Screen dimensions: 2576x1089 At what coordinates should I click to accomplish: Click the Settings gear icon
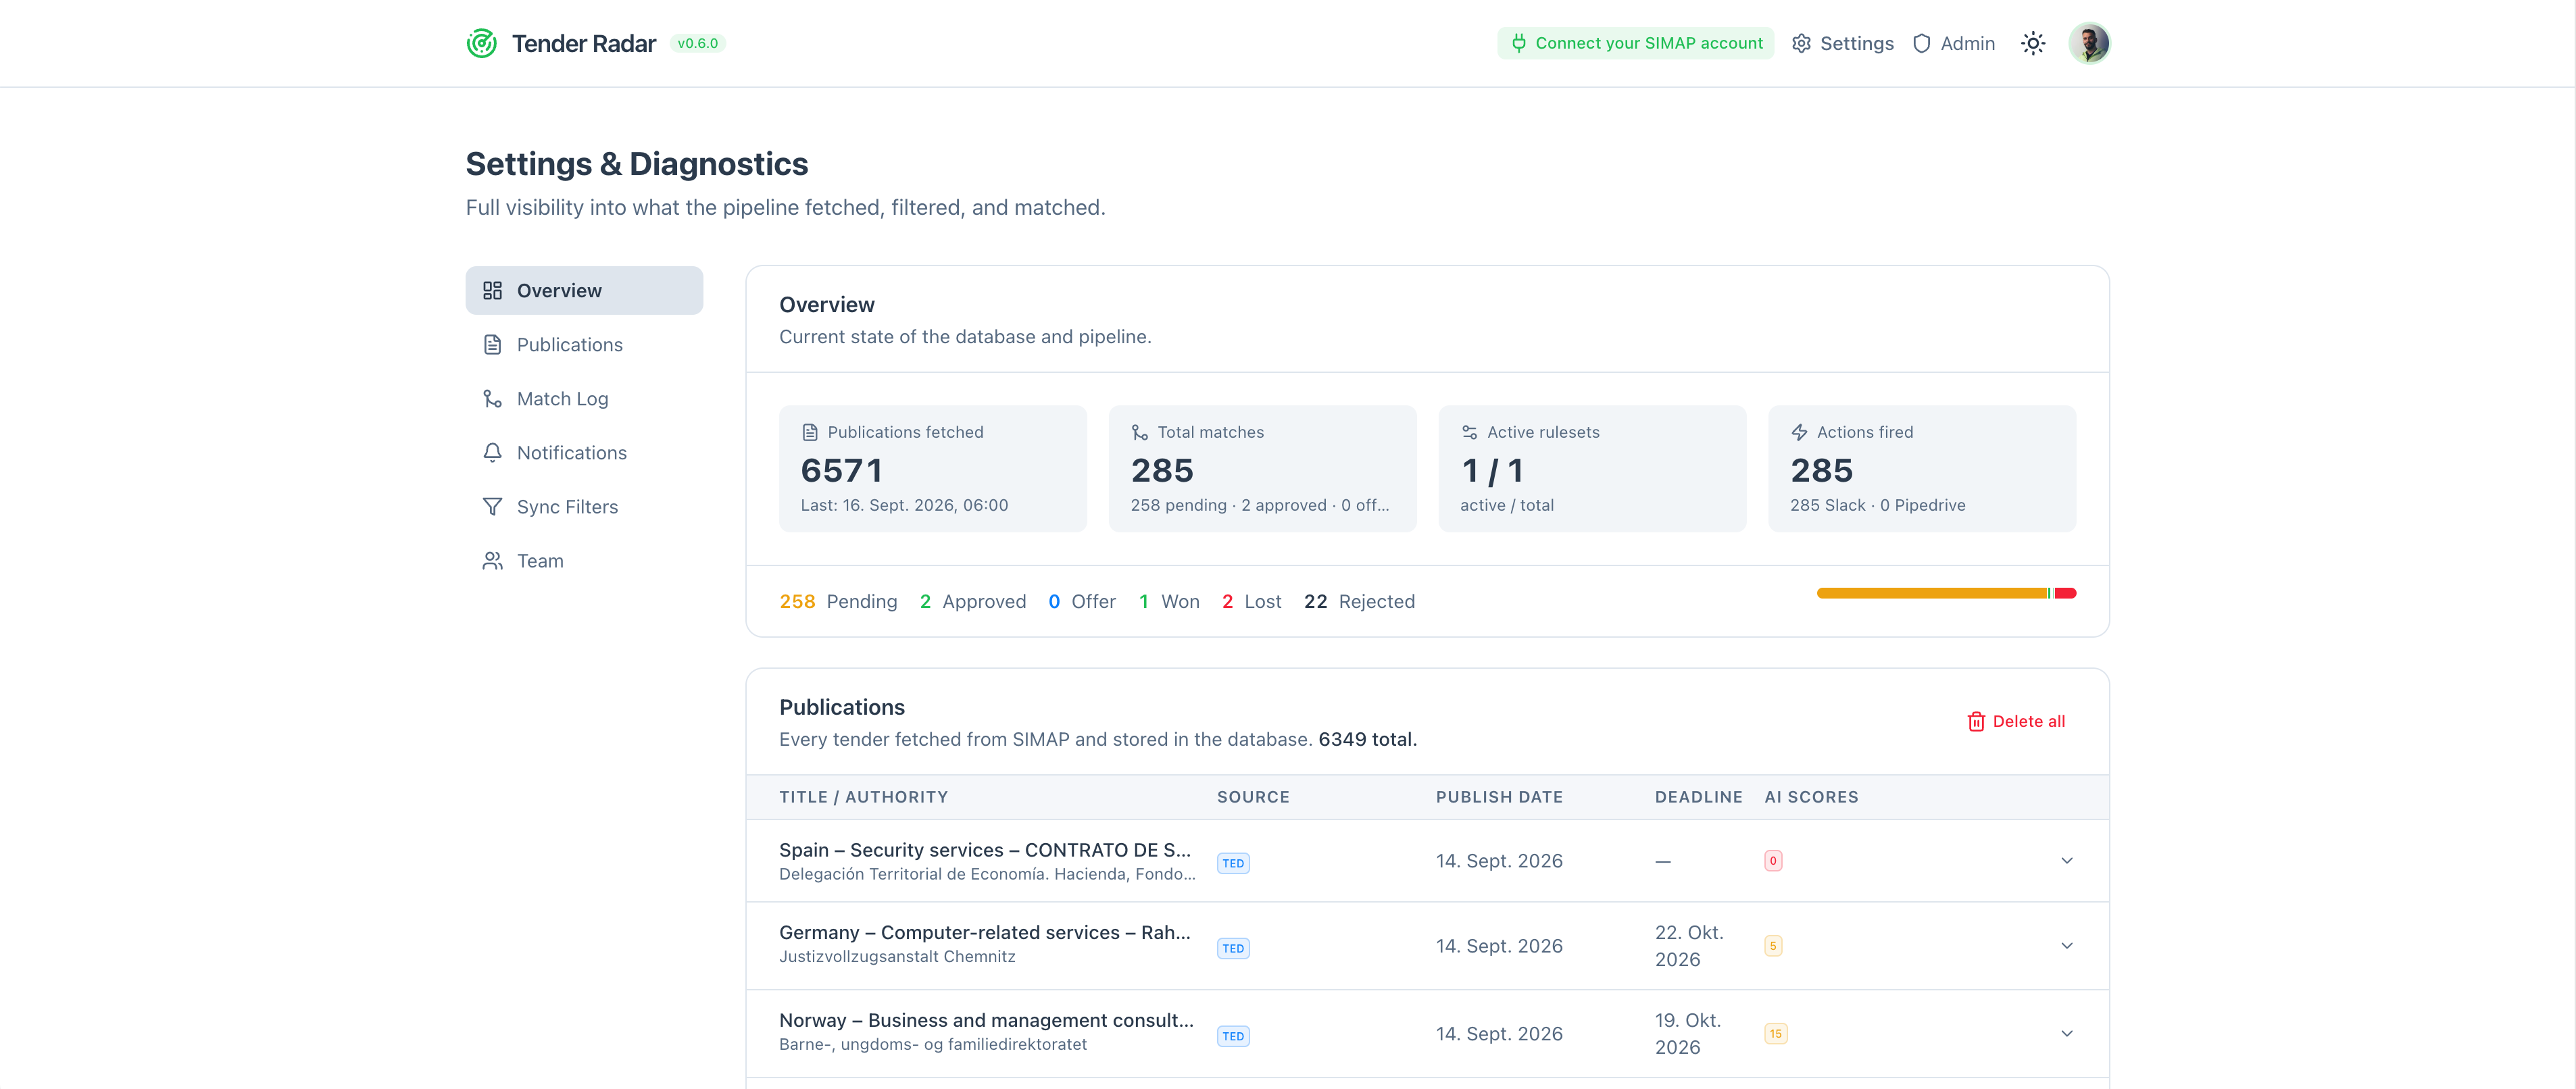[x=1801, y=43]
